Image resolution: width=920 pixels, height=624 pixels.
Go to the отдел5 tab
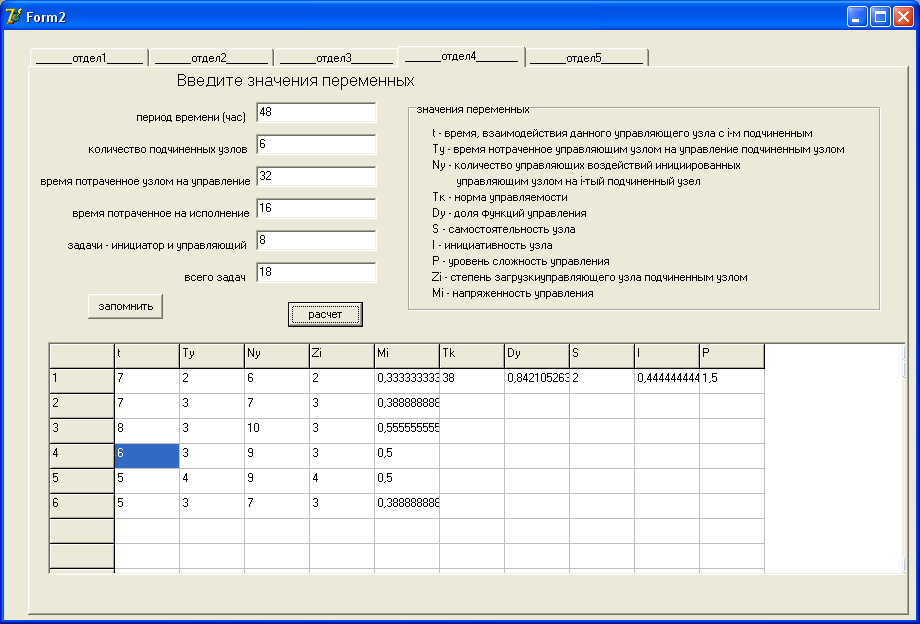[586, 58]
